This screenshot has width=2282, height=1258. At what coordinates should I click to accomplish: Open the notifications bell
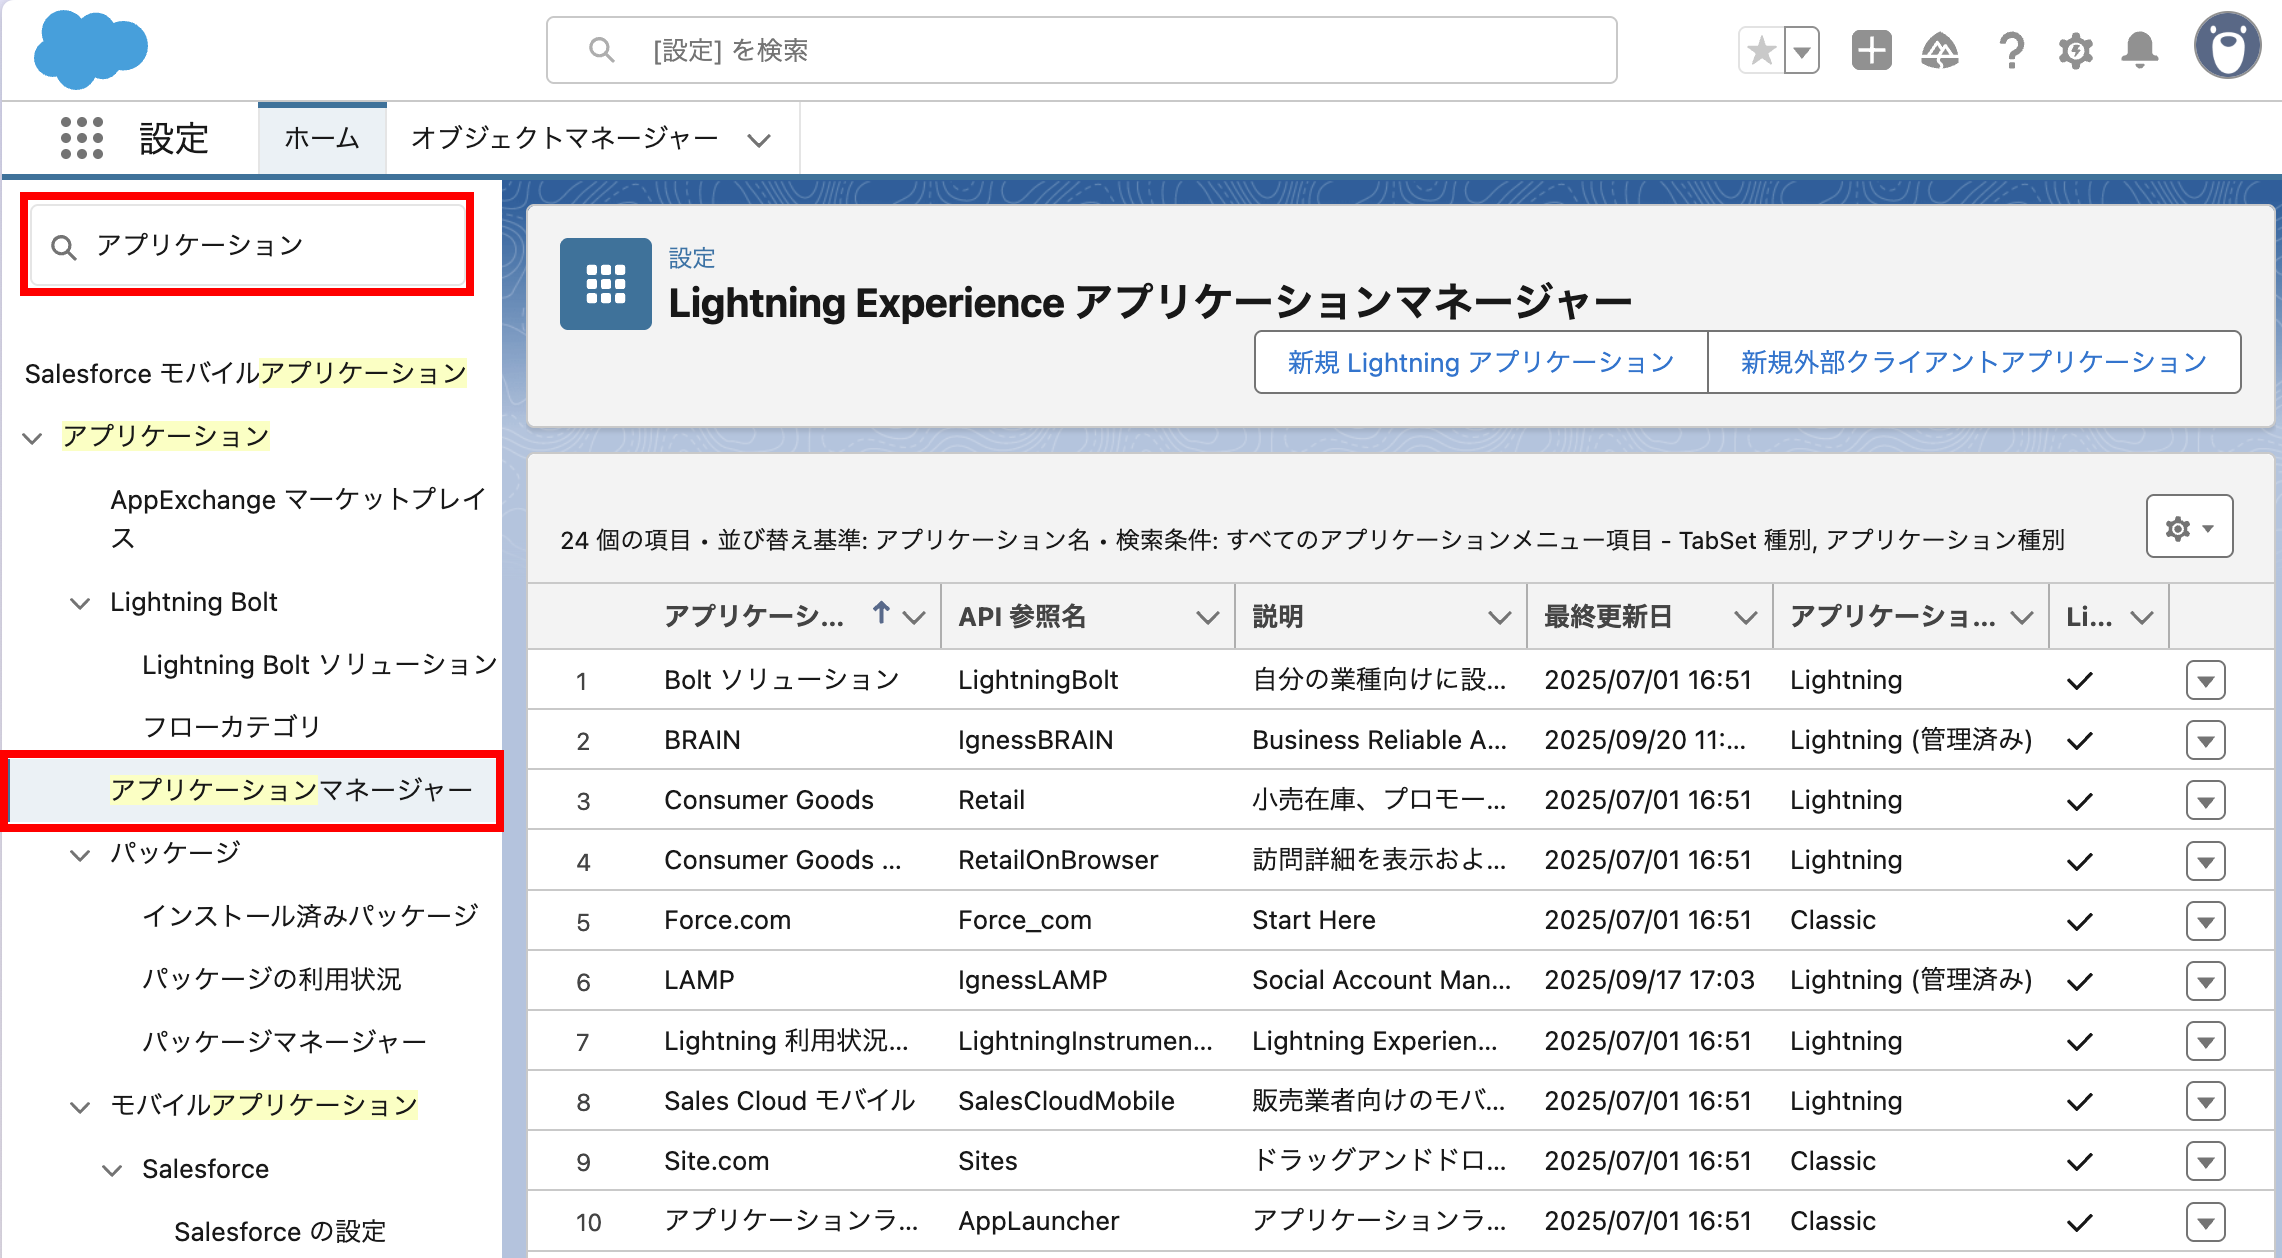pos(2140,50)
